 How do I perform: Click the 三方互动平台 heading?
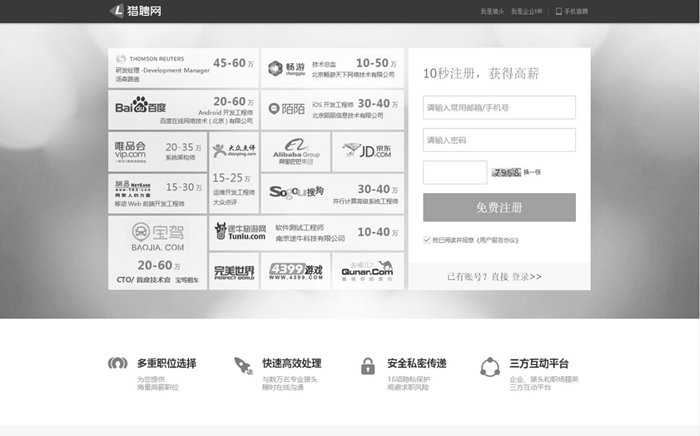coord(539,363)
